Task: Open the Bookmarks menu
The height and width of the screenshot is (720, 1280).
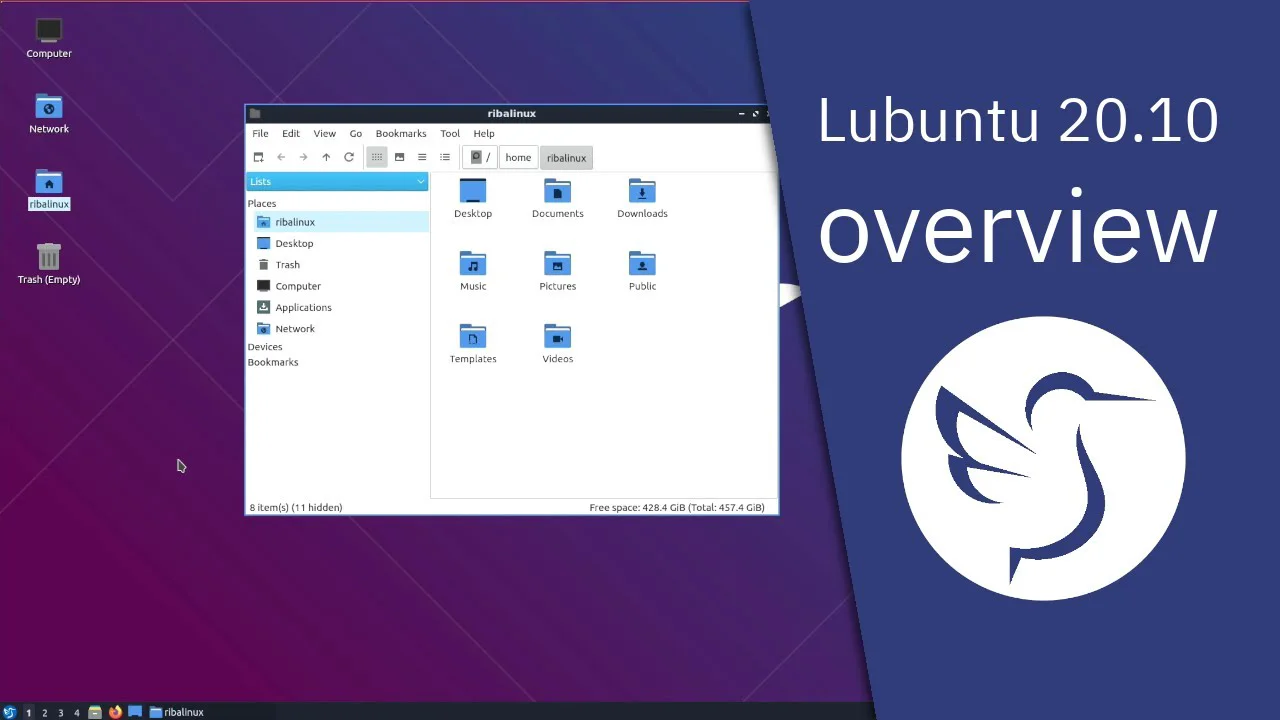Action: pos(401,133)
